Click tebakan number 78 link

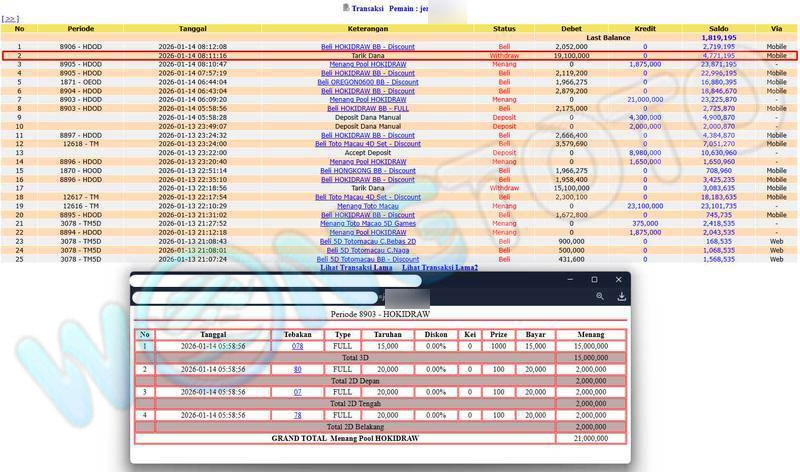(297, 415)
